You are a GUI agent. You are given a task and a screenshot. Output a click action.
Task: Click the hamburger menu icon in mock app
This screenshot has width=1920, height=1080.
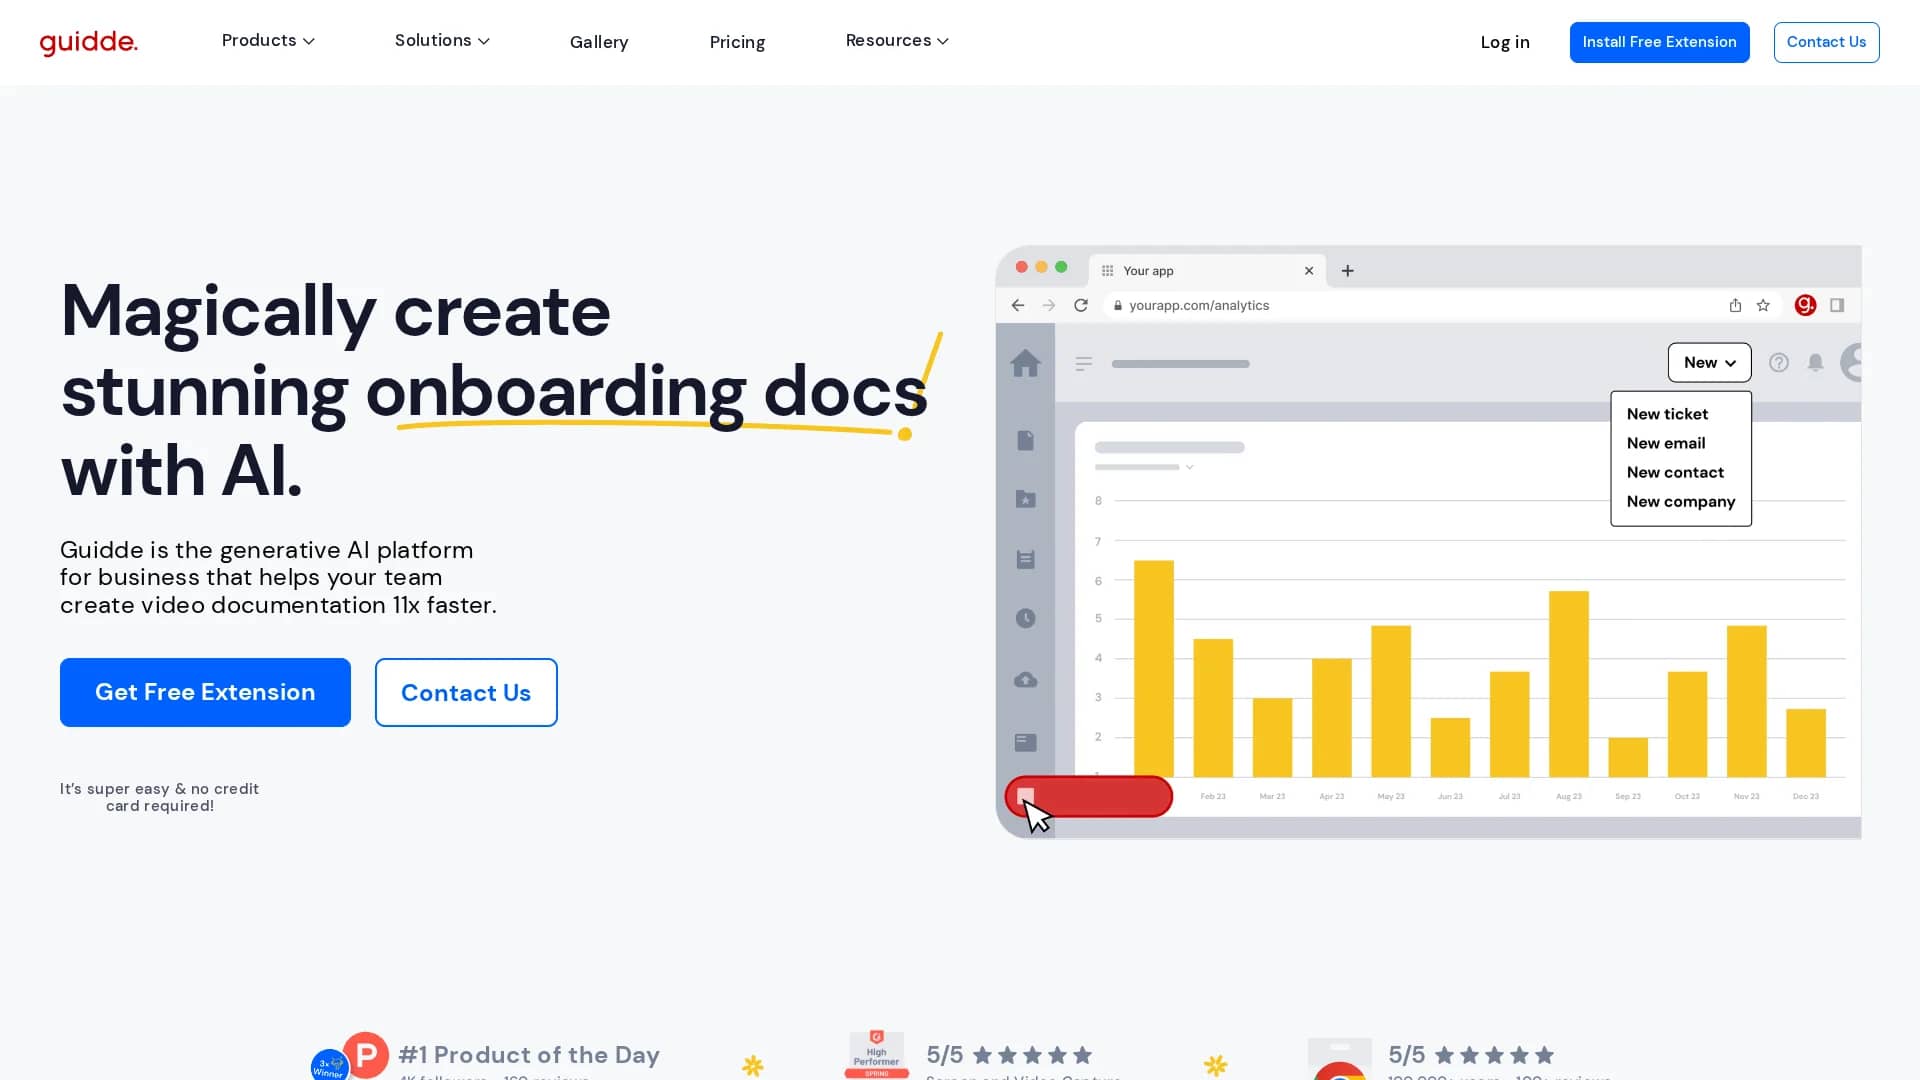pyautogui.click(x=1083, y=364)
